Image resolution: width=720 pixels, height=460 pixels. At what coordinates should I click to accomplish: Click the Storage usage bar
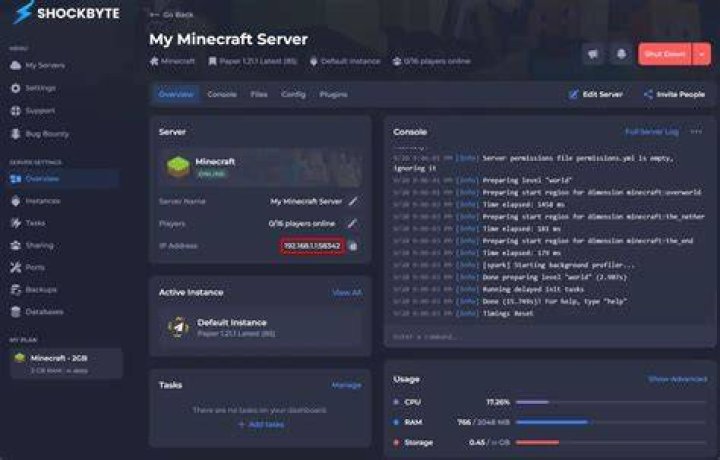tap(611, 443)
